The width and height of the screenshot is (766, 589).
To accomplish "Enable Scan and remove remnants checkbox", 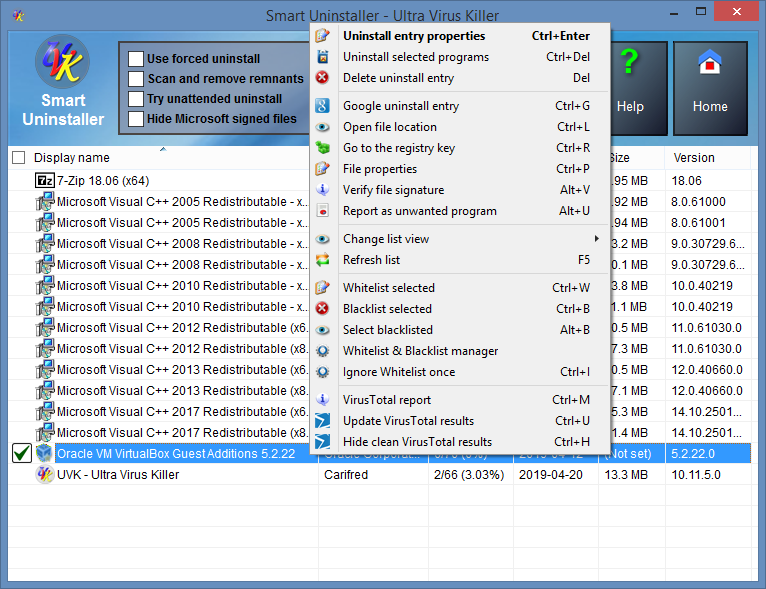I will [x=136, y=79].
